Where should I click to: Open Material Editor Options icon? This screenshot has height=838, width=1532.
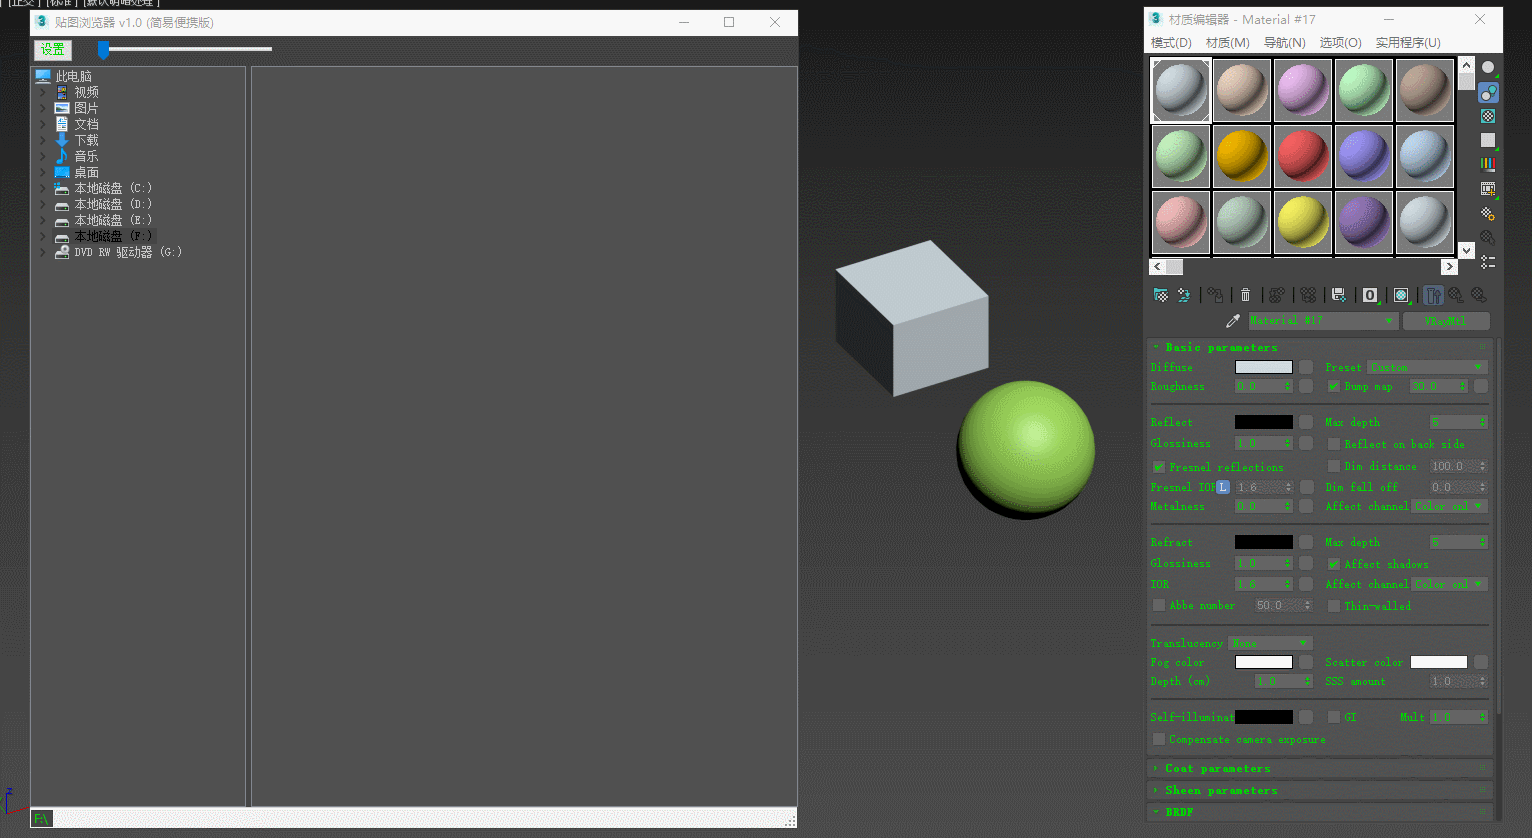1488,213
